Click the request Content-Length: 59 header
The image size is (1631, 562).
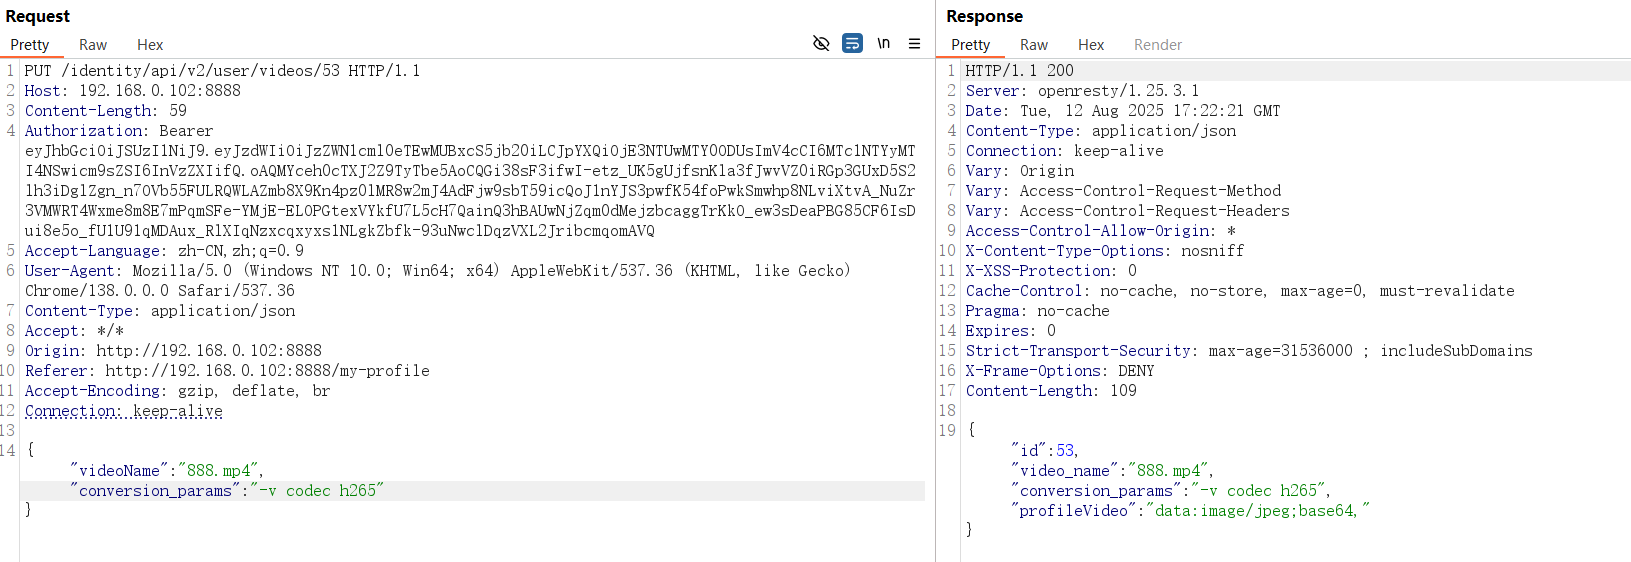click(106, 111)
